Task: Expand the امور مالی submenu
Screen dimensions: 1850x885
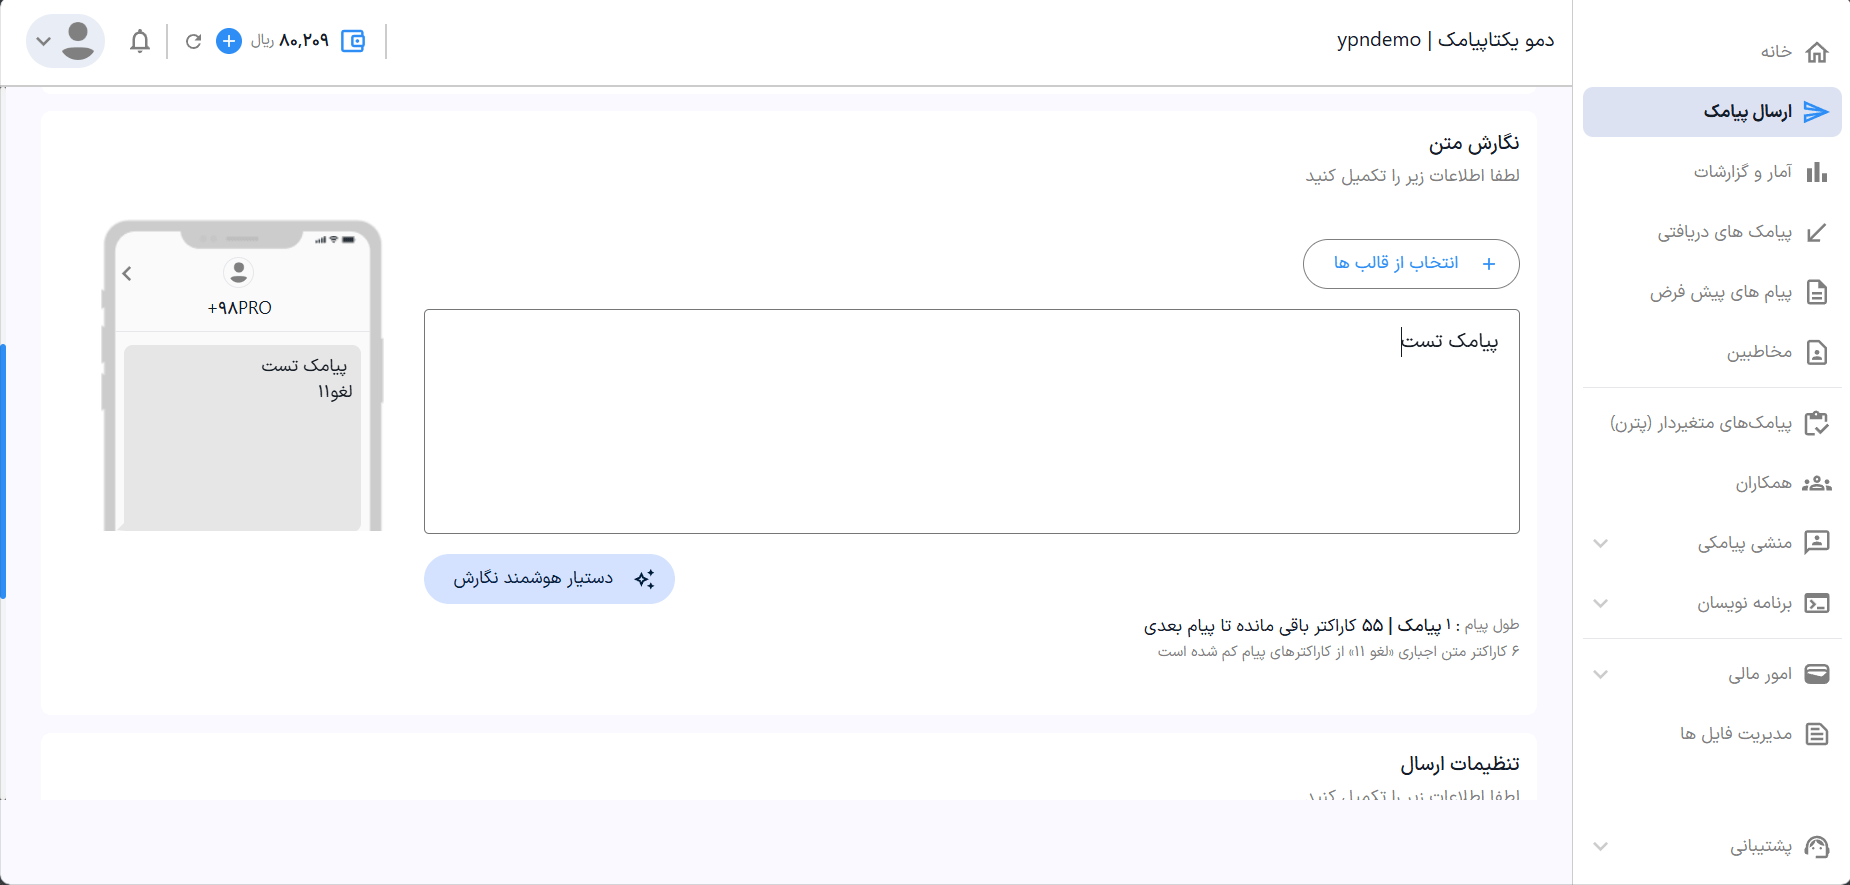Action: click(x=1601, y=674)
